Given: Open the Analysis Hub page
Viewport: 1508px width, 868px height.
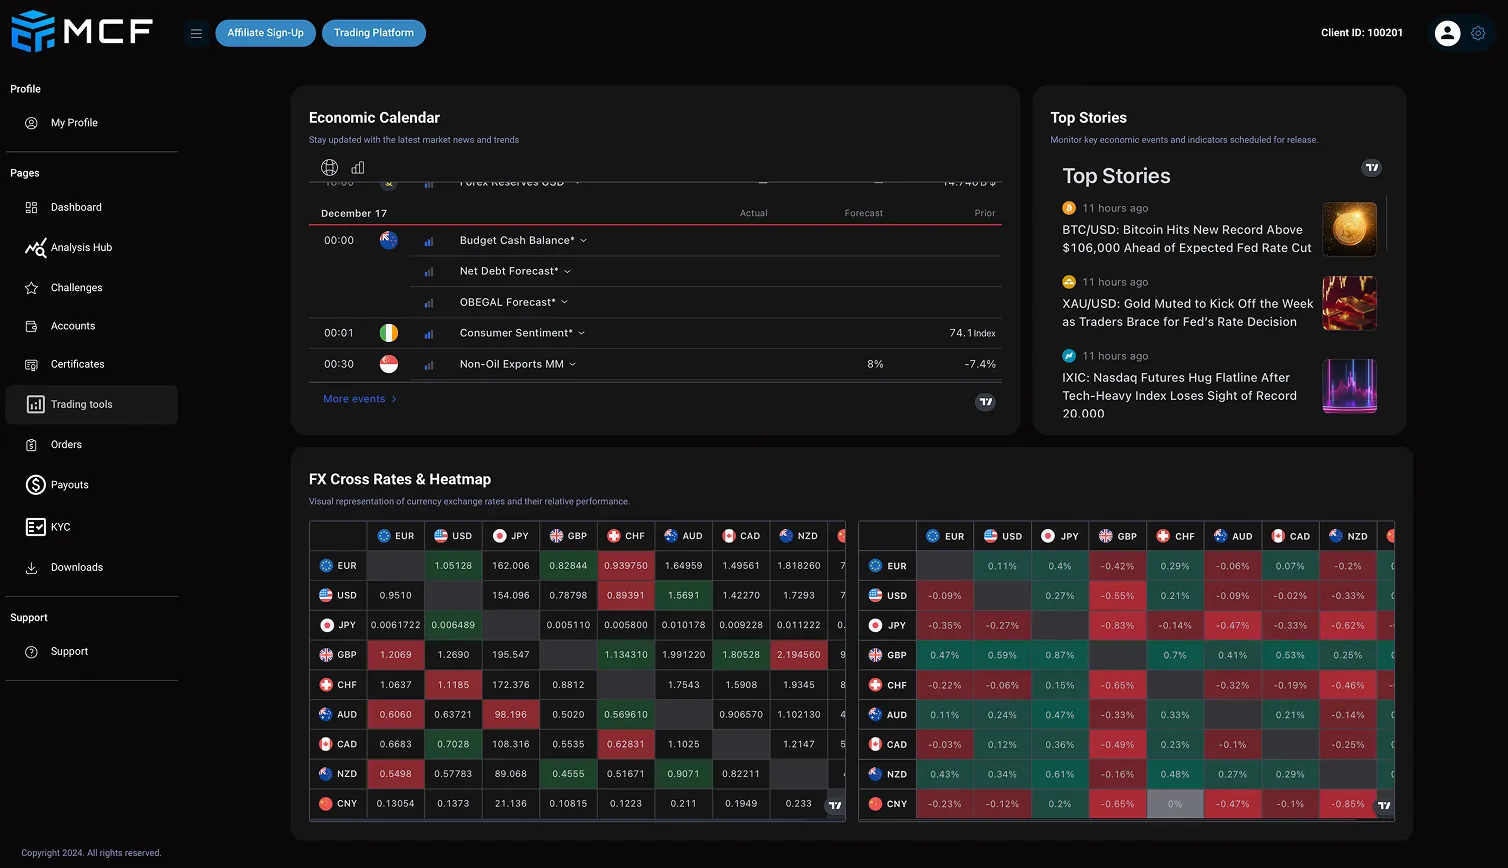Looking at the screenshot, I should point(81,247).
